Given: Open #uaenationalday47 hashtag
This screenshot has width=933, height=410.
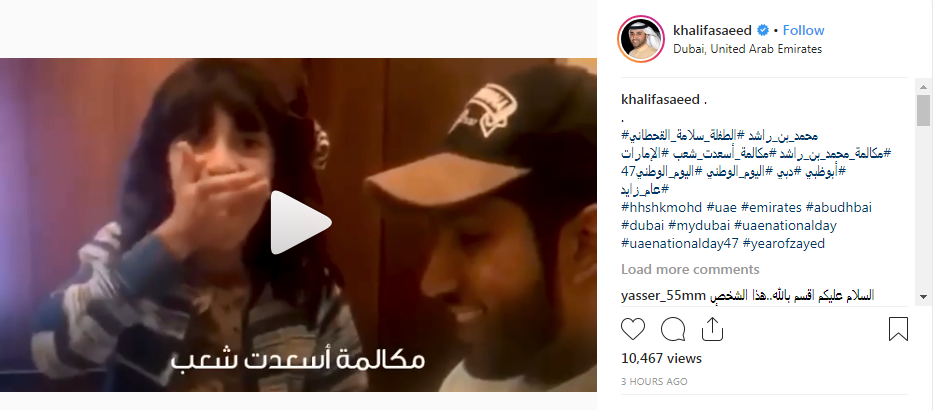Looking at the screenshot, I should click(x=680, y=243).
